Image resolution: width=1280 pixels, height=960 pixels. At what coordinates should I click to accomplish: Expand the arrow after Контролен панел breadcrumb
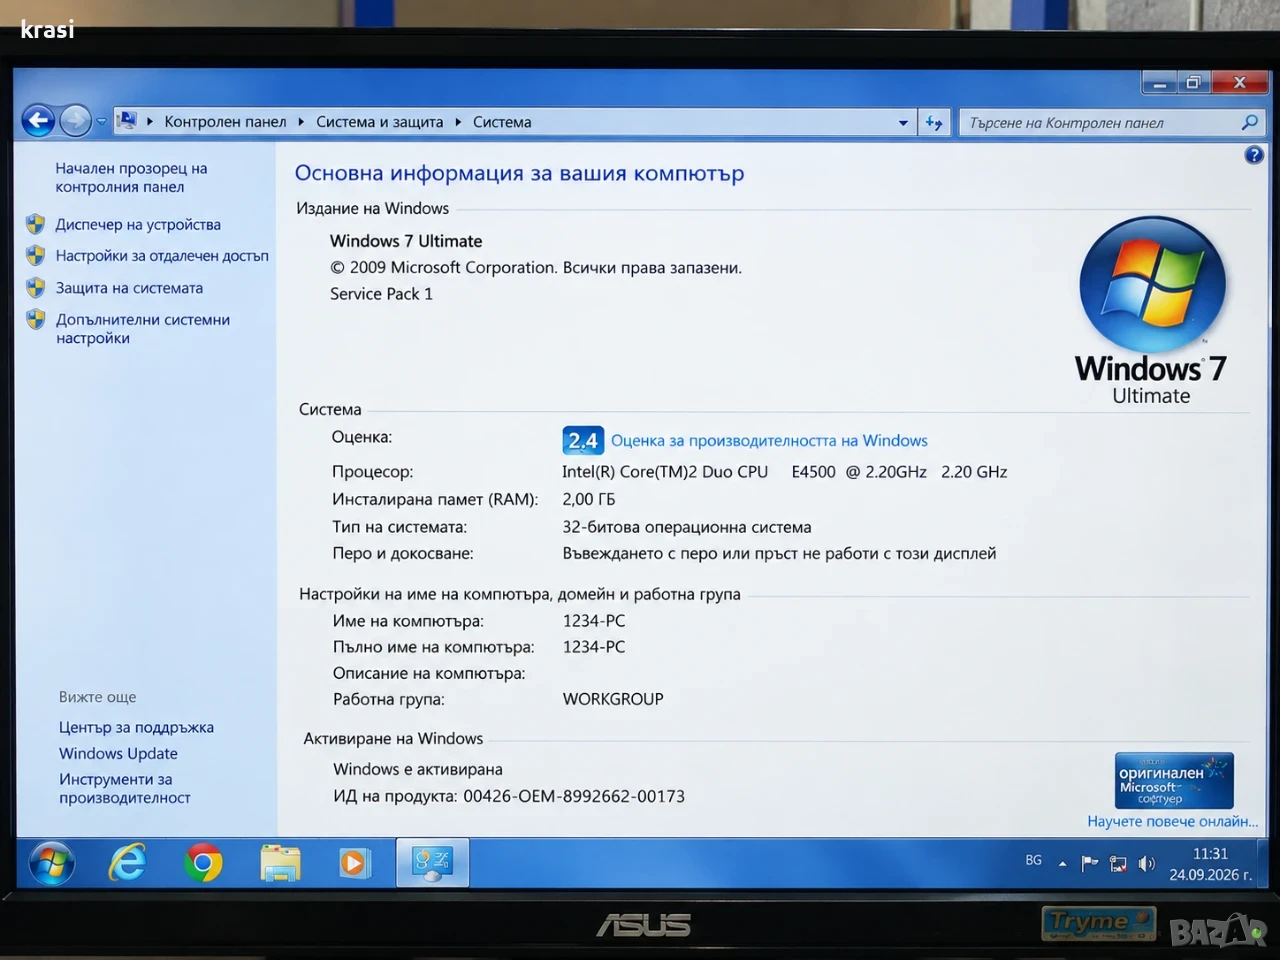click(300, 122)
